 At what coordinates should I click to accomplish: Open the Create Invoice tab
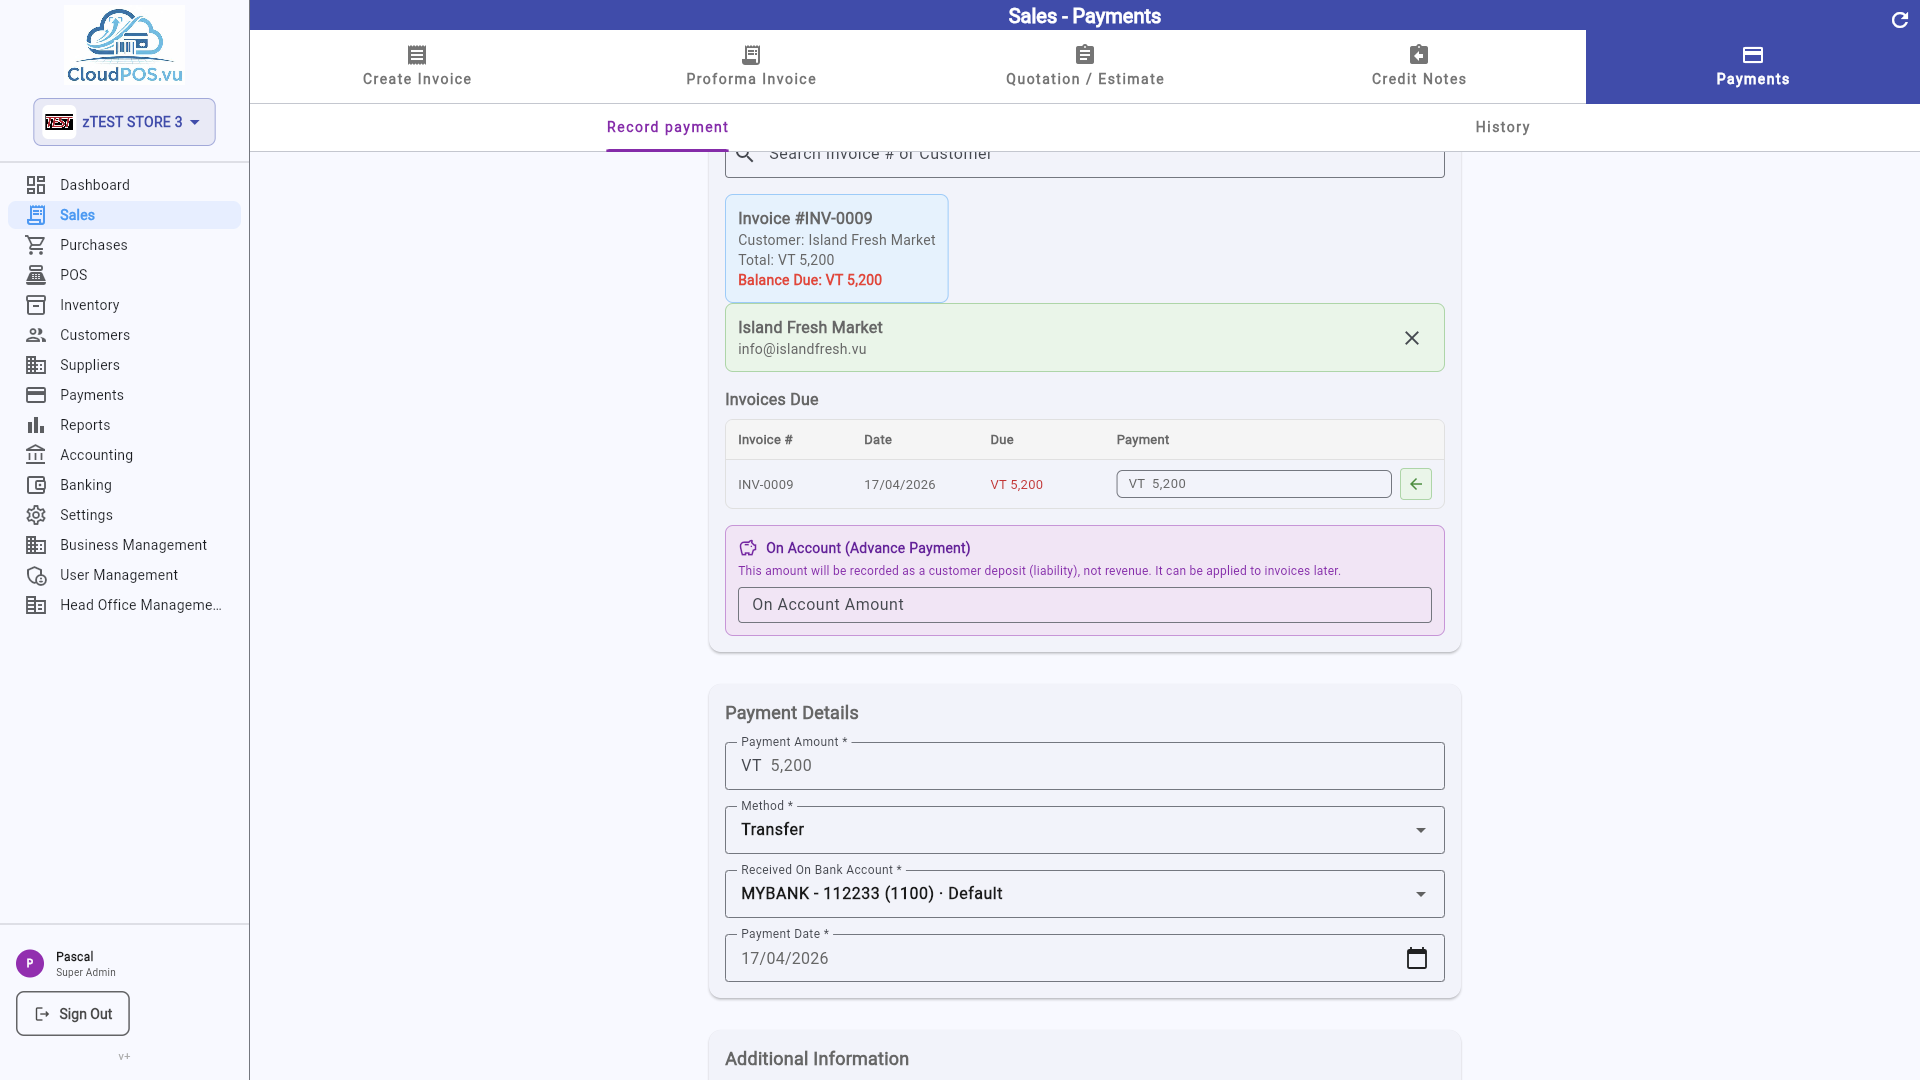pyautogui.click(x=417, y=67)
